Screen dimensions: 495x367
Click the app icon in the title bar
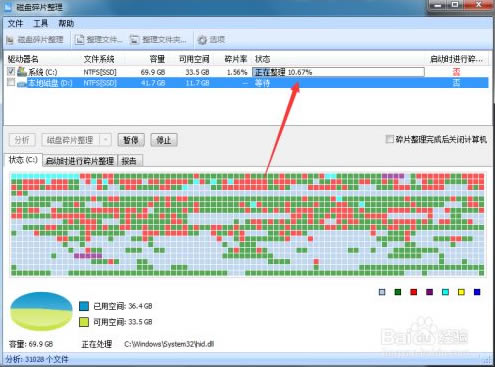coord(8,7)
